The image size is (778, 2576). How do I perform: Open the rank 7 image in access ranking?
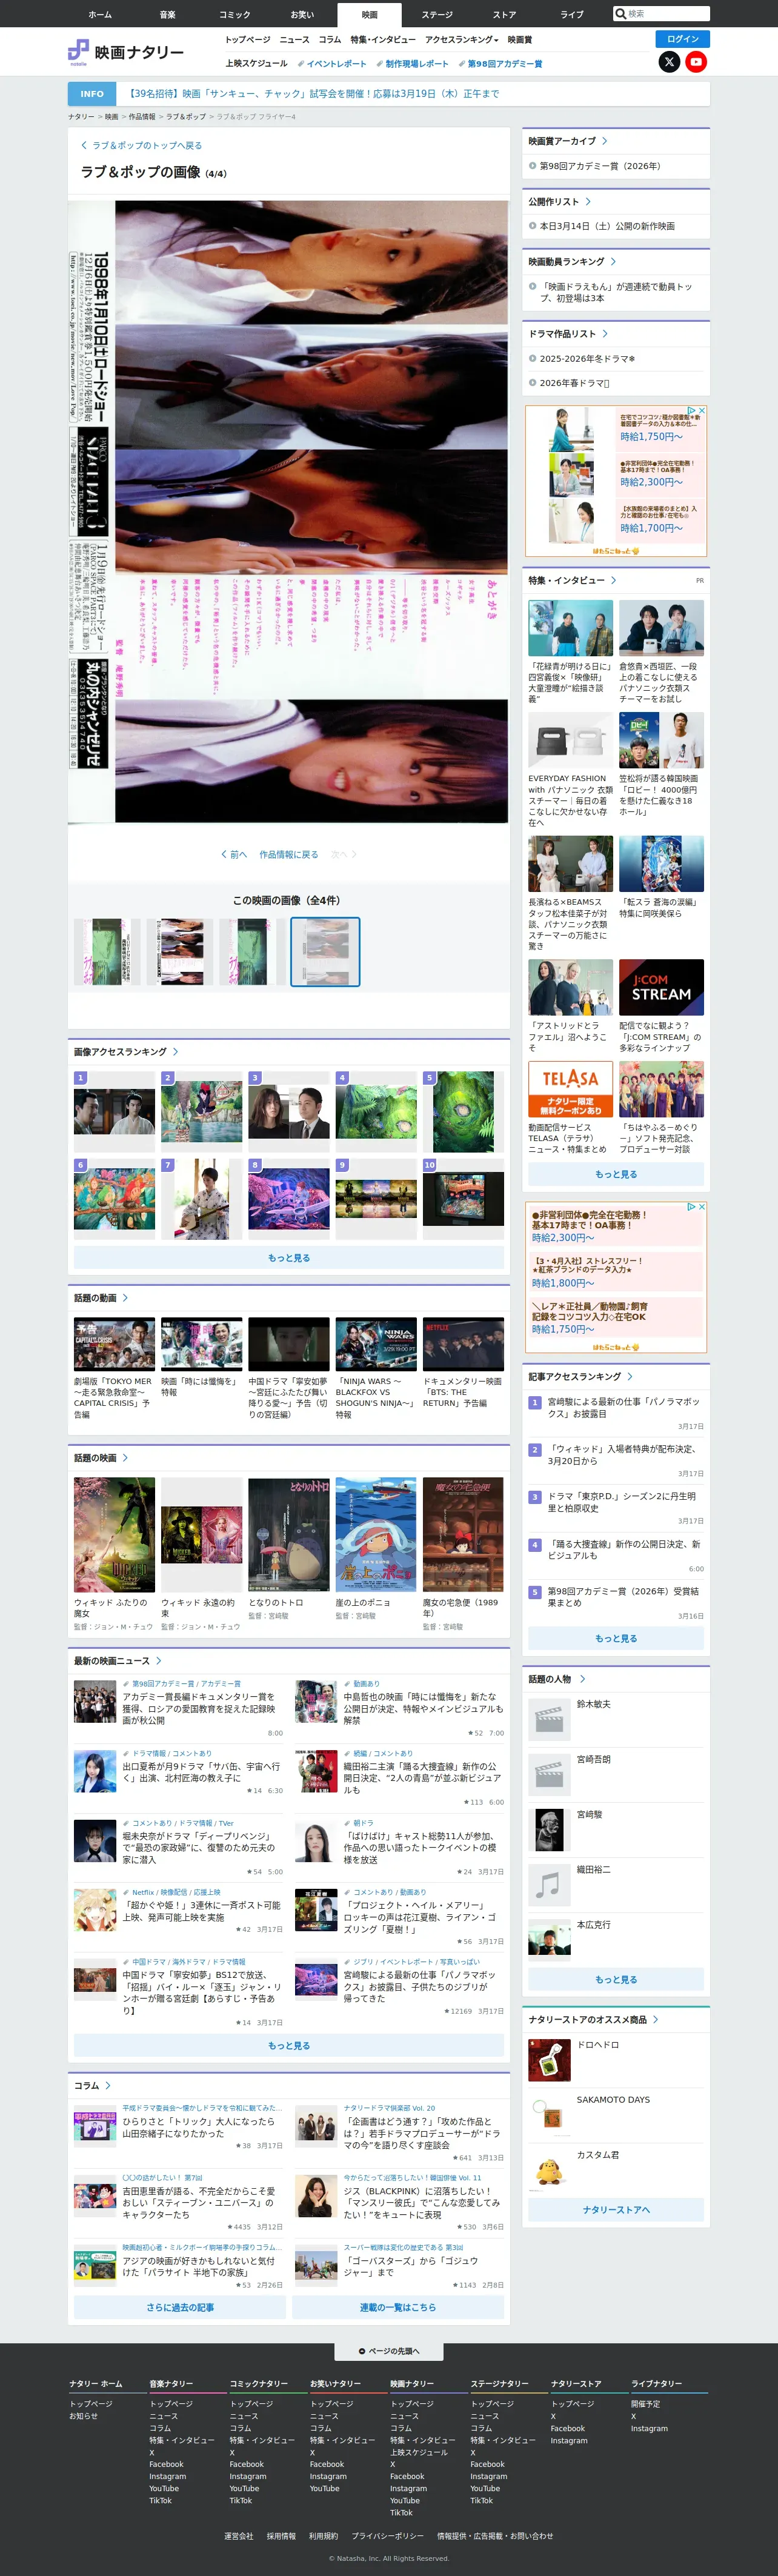[x=201, y=1199]
